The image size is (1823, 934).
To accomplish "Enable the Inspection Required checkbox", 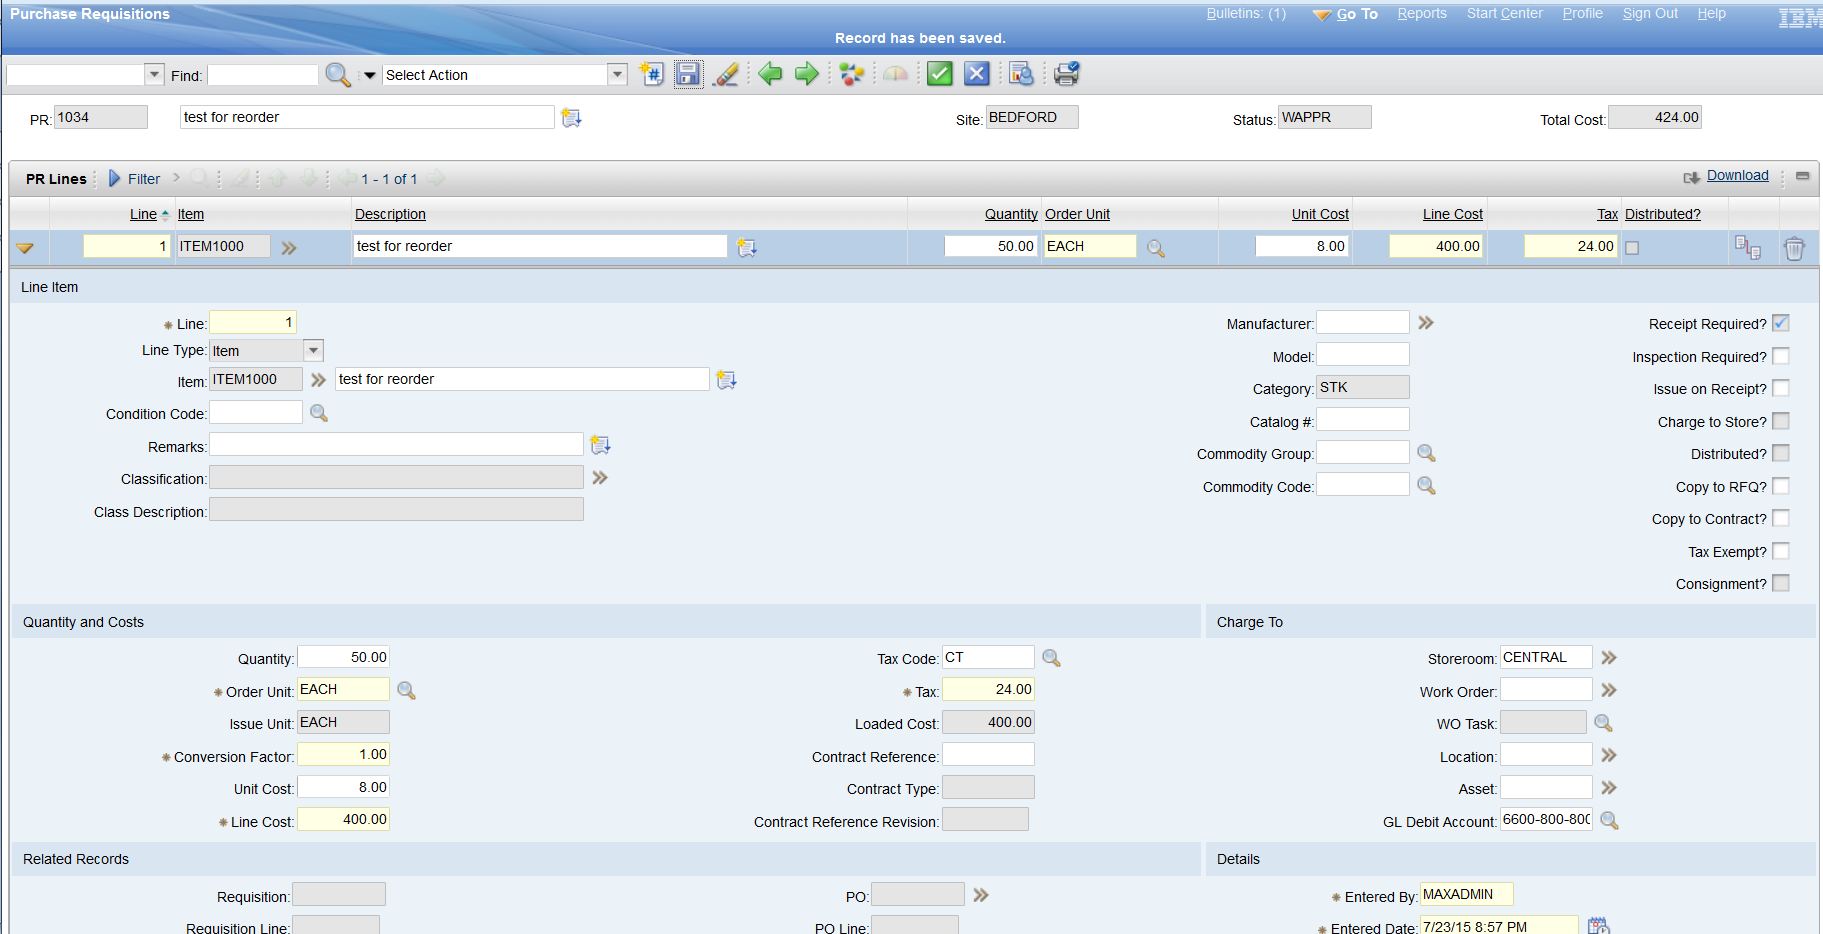I will 1780,356.
